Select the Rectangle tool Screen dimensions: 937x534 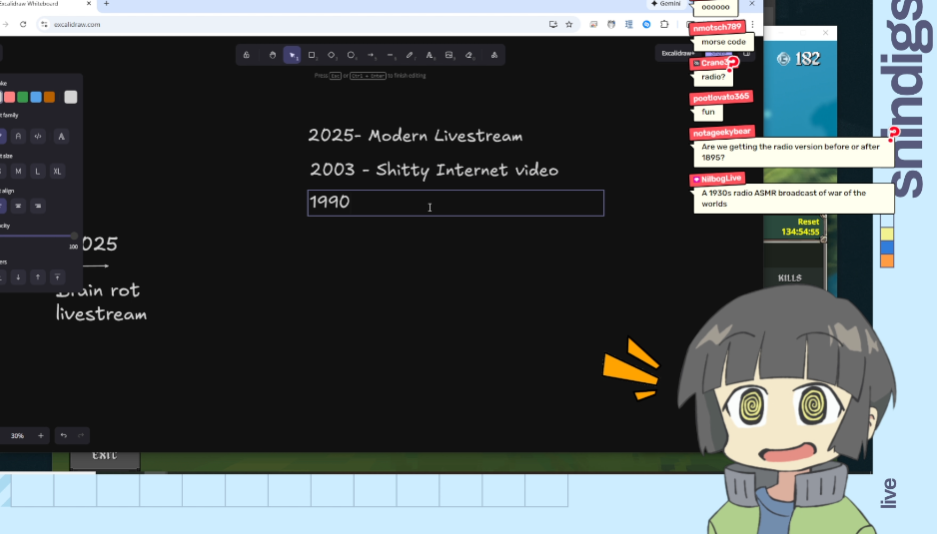pos(312,55)
